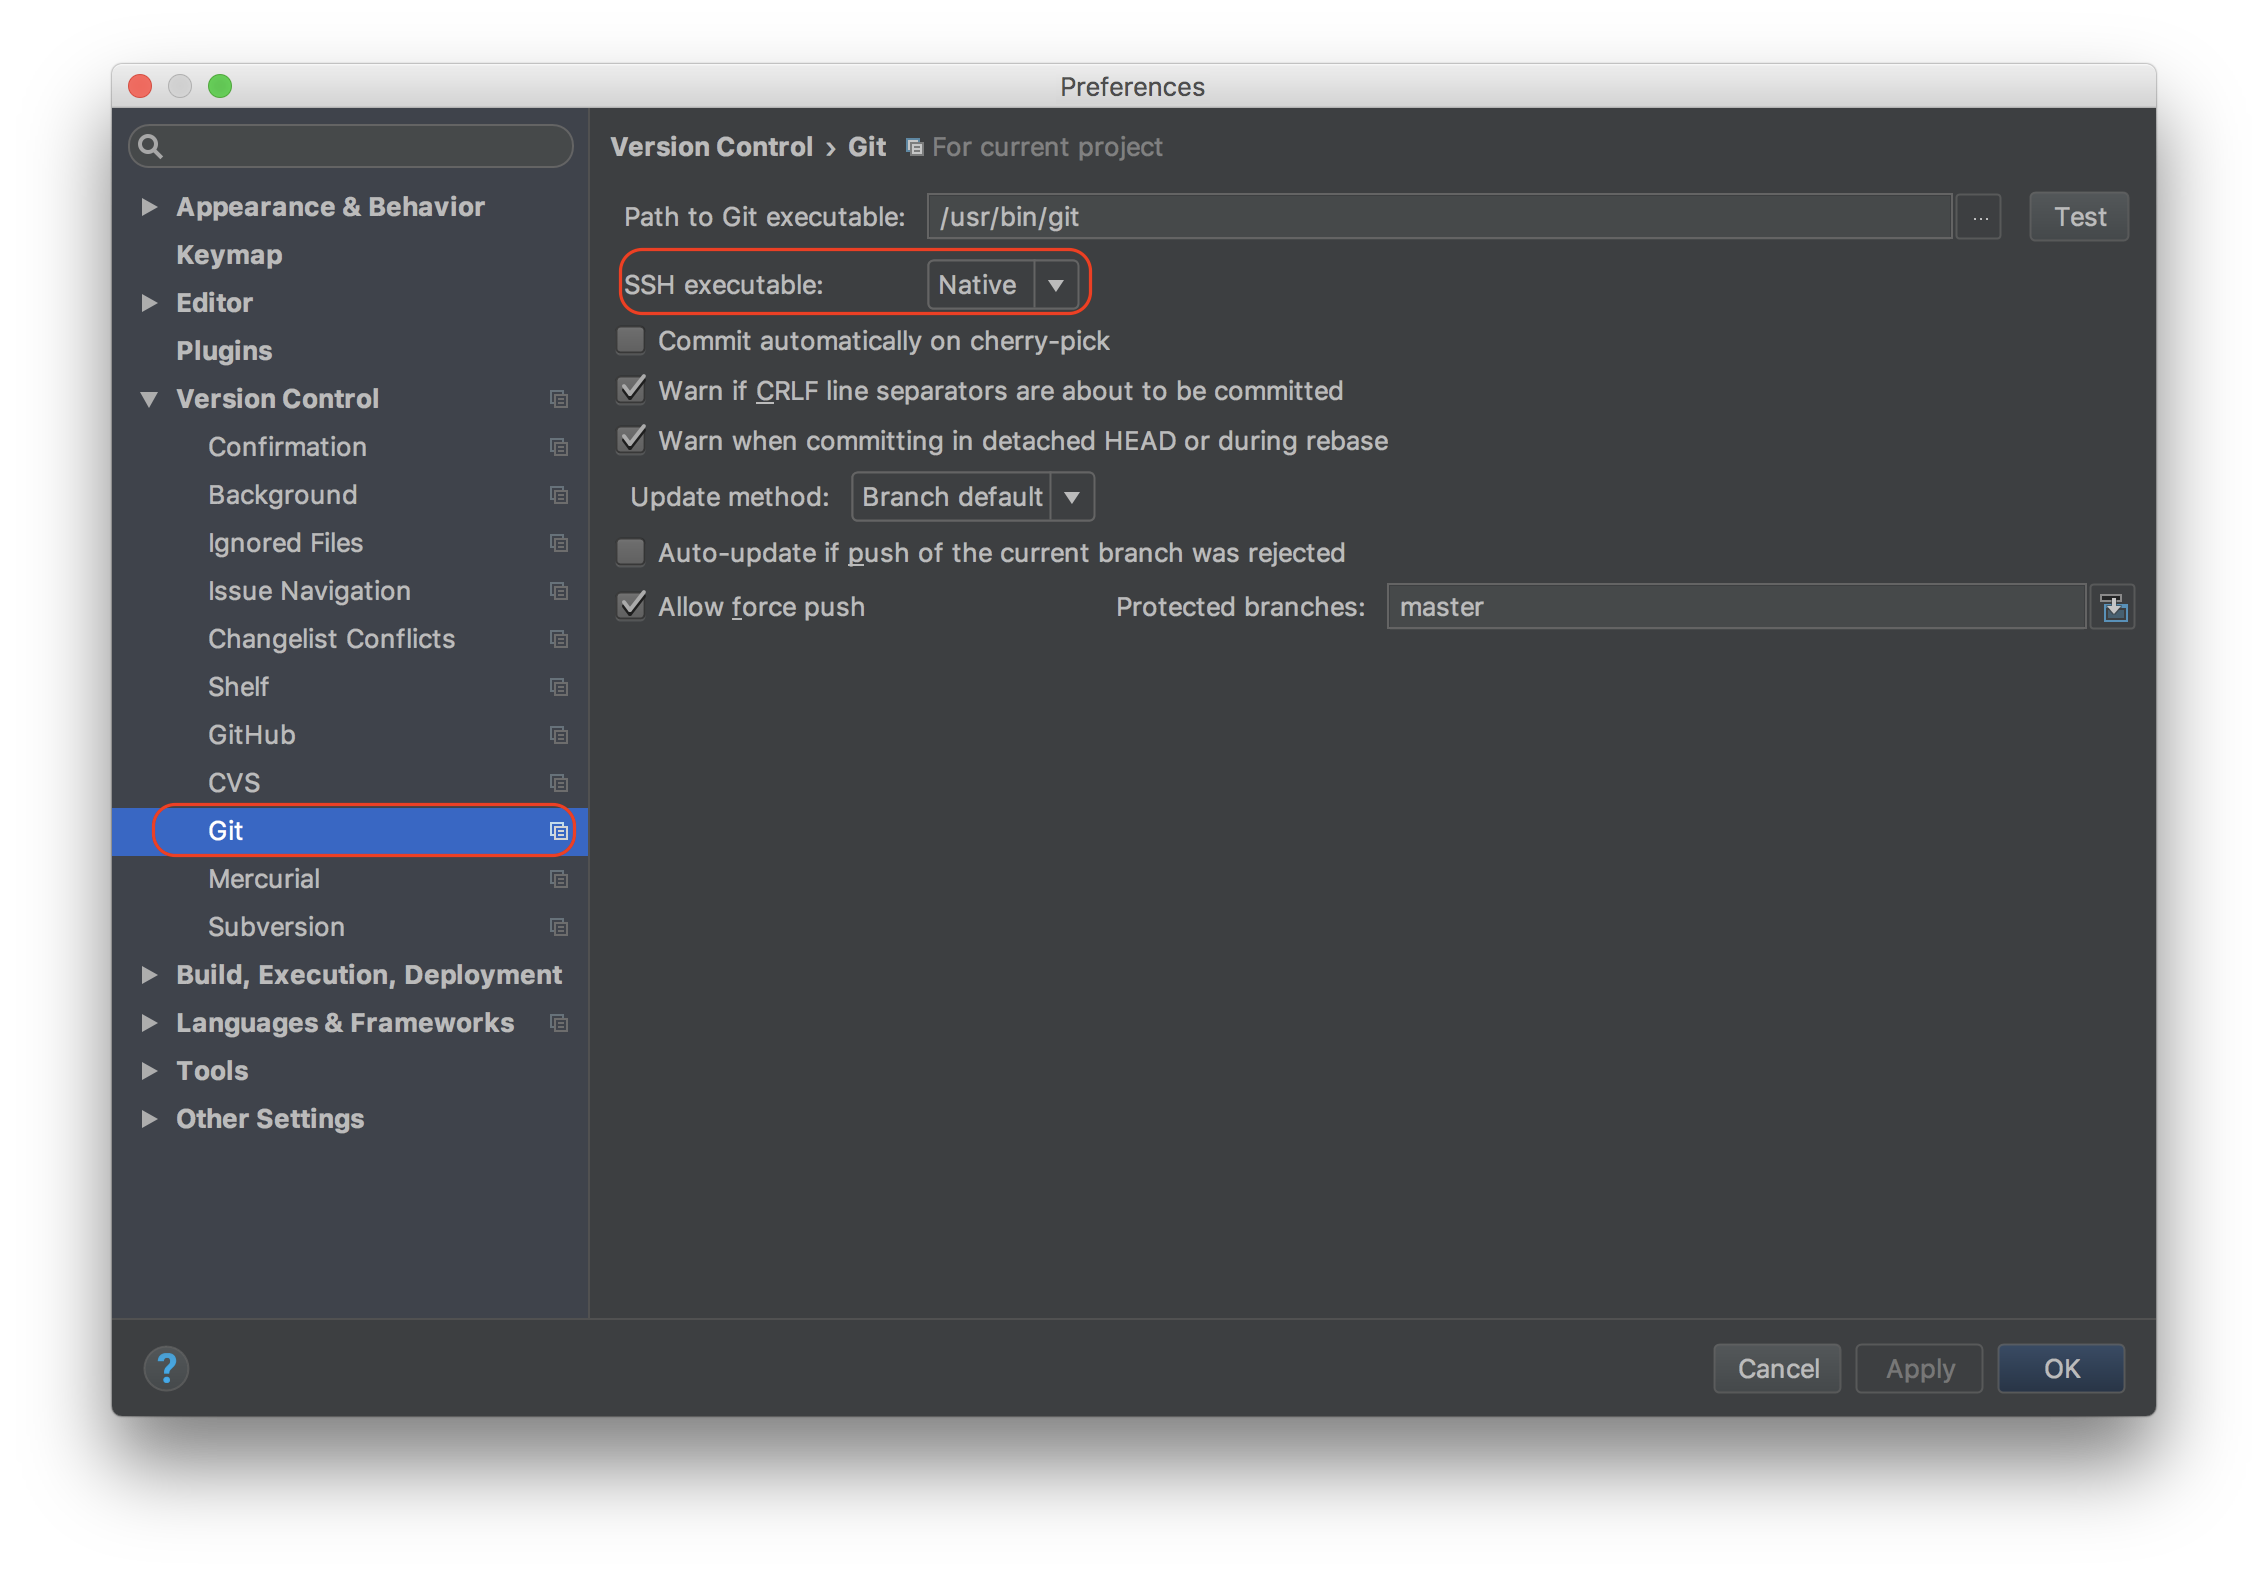Open the Update method Branch default dropdown
This screenshot has width=2268, height=1576.
pyautogui.click(x=1071, y=496)
